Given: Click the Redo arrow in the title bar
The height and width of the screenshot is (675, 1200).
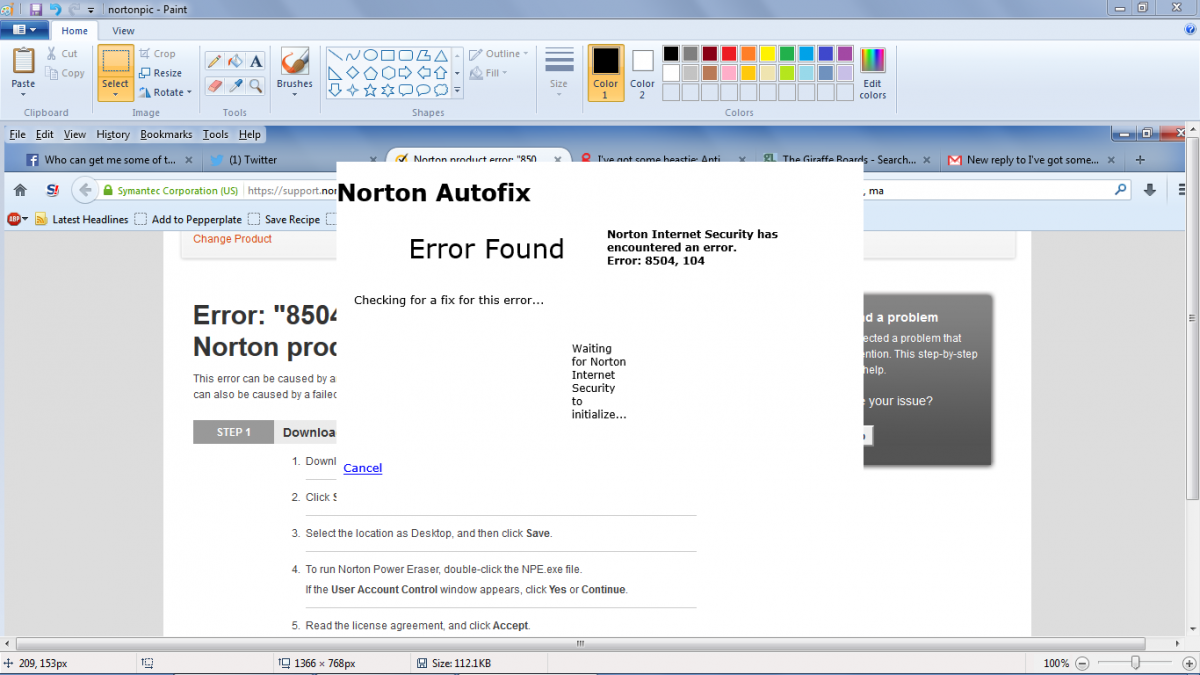Looking at the screenshot, I should 74,9.
